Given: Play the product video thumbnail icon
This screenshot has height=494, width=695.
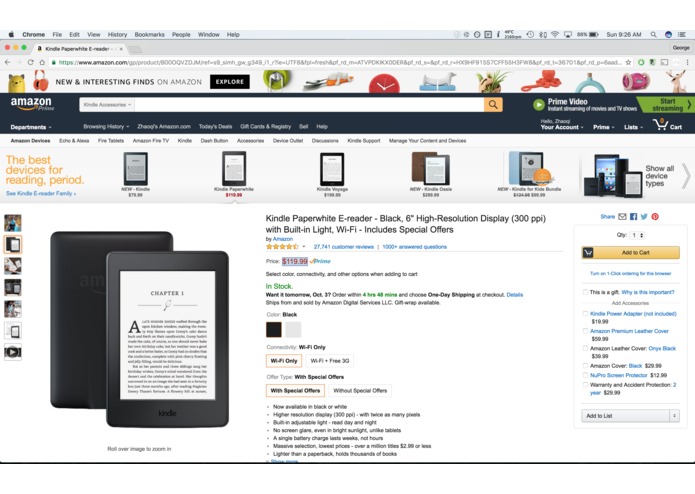Looking at the screenshot, I should [12, 352].
